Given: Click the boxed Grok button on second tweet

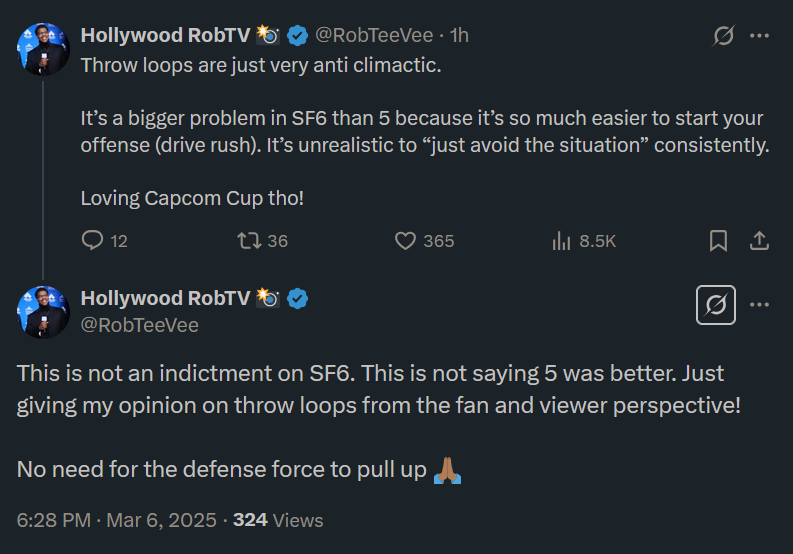Looking at the screenshot, I should point(716,306).
